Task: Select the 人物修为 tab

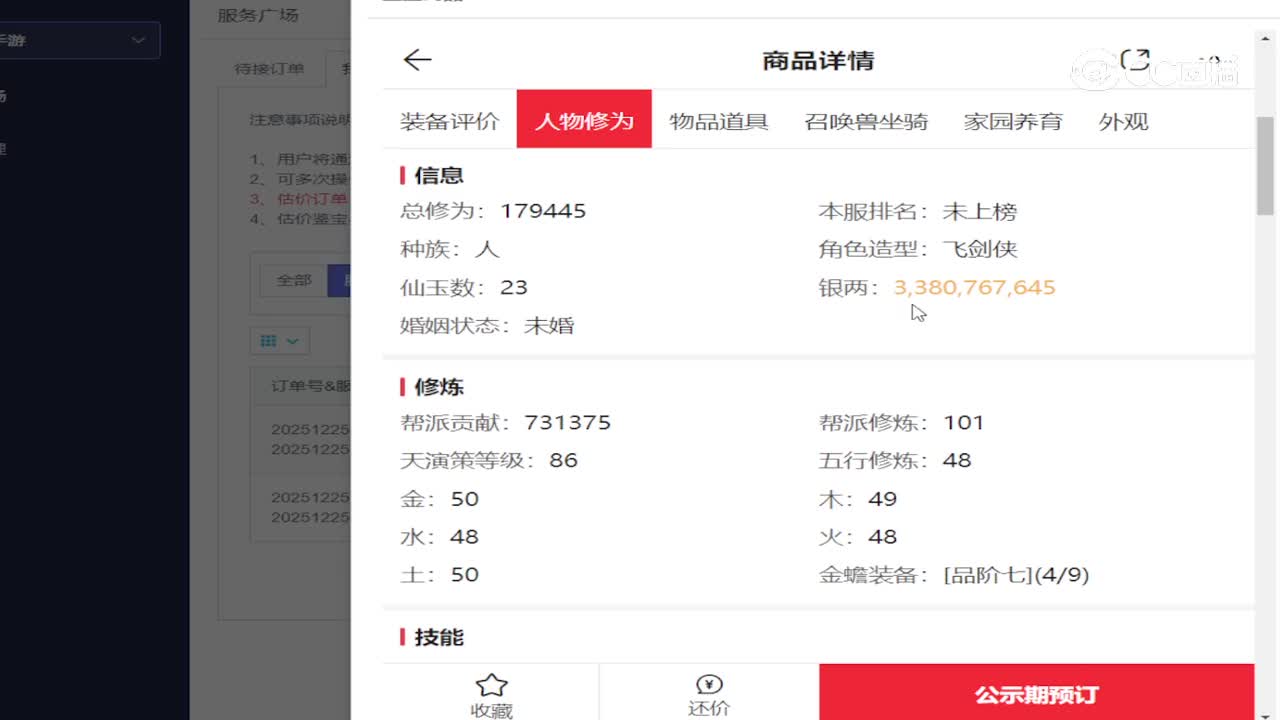Action: (584, 120)
